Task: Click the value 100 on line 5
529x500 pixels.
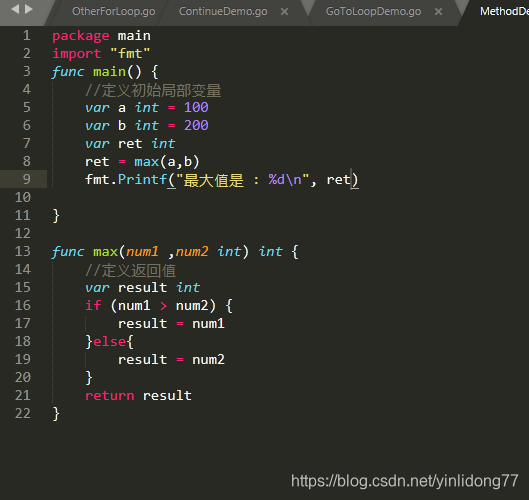Action: (196, 108)
